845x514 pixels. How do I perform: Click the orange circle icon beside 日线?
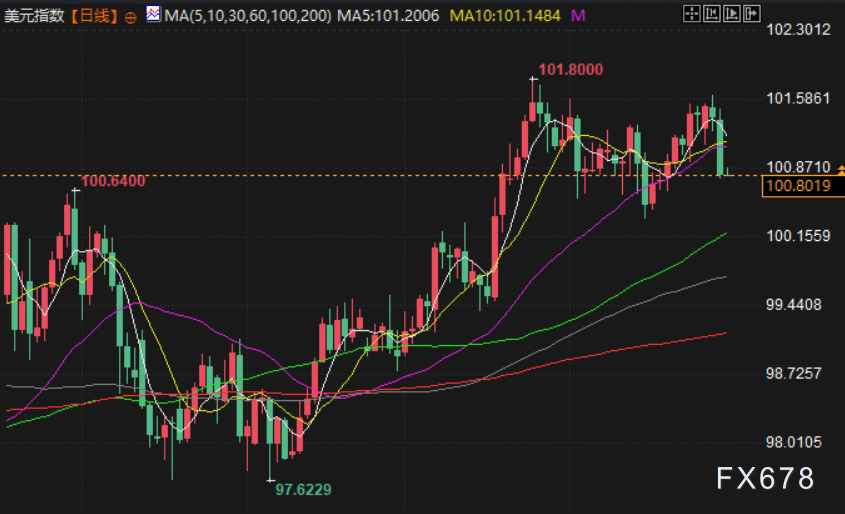click(130, 17)
